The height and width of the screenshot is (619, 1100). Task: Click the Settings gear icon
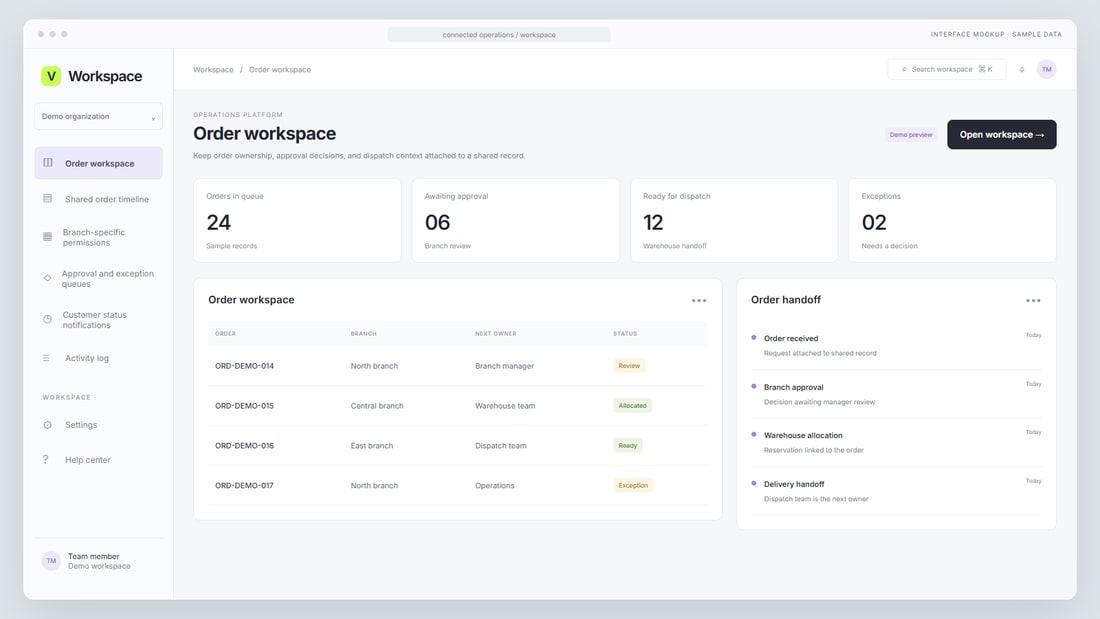pos(48,425)
